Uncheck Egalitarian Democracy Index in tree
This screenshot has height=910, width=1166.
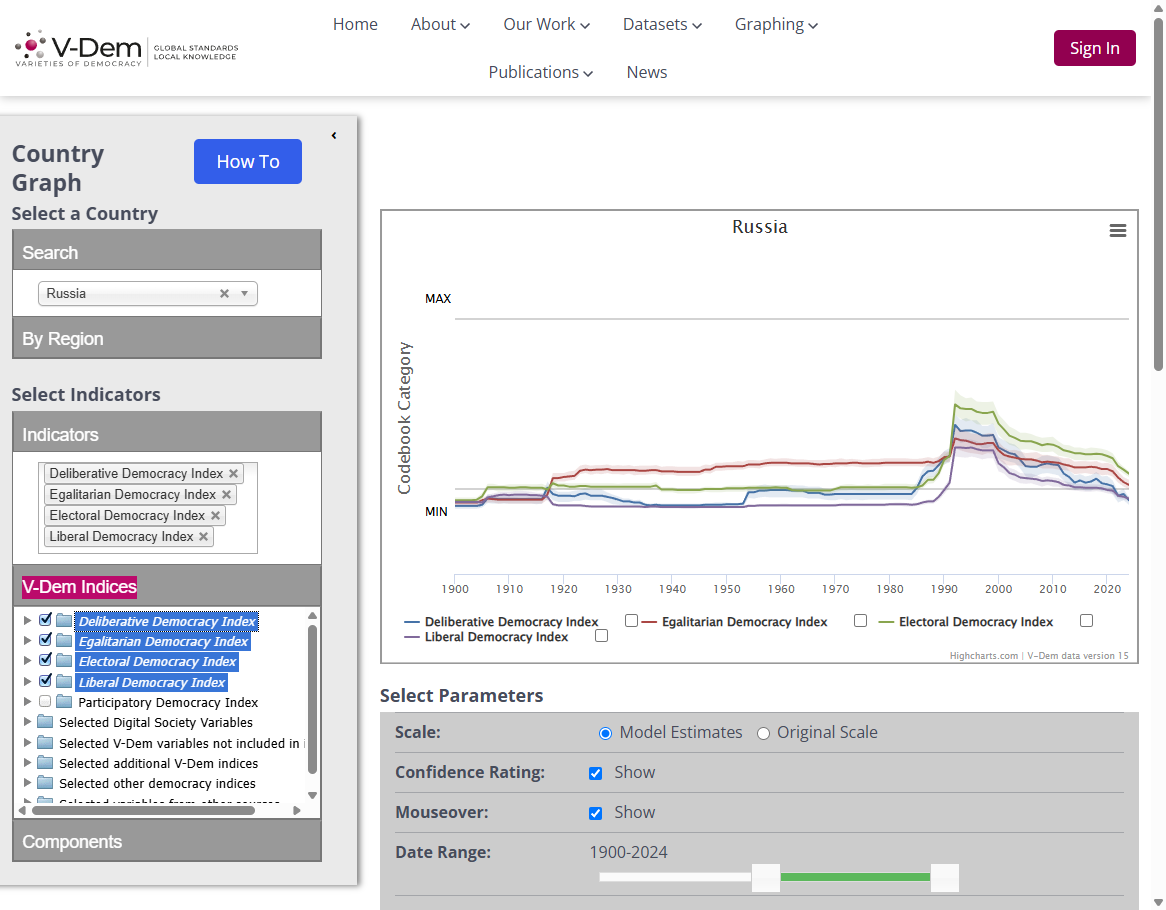45,639
